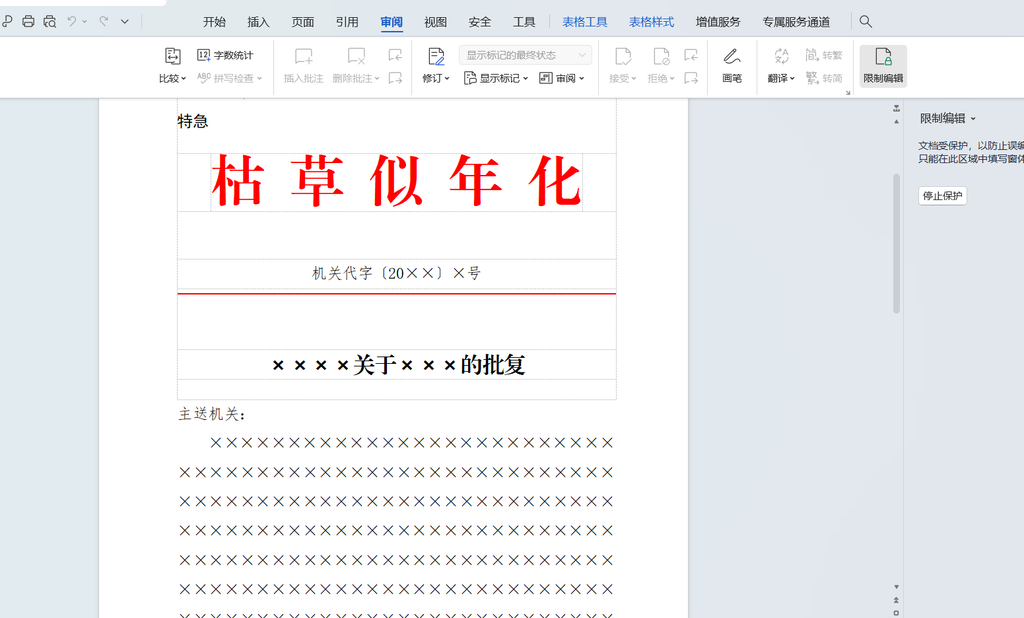Switch to the 引用 tab
Image resolution: width=1024 pixels, height=618 pixels.
[347, 22]
